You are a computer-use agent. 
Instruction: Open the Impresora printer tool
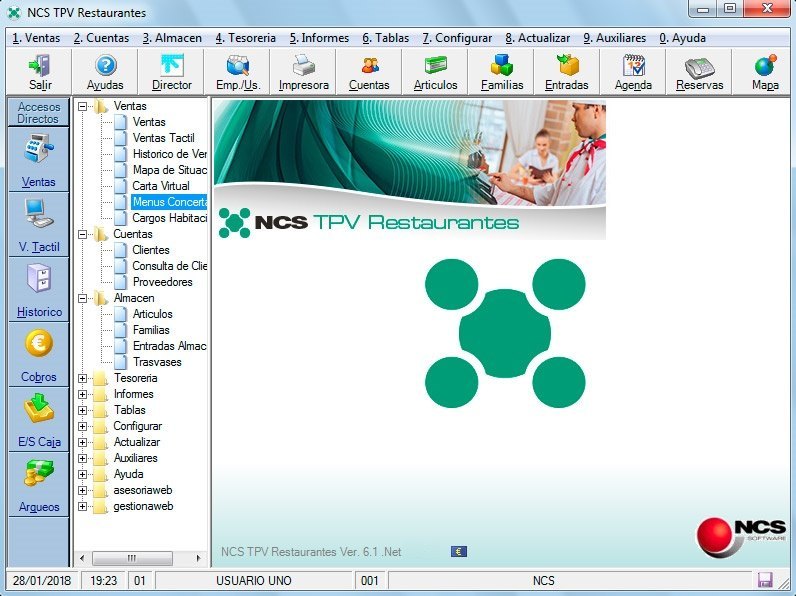[x=303, y=72]
